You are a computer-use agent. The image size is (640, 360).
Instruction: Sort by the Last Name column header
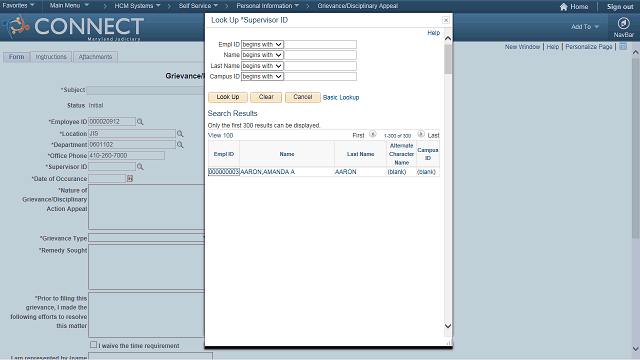click(360, 154)
